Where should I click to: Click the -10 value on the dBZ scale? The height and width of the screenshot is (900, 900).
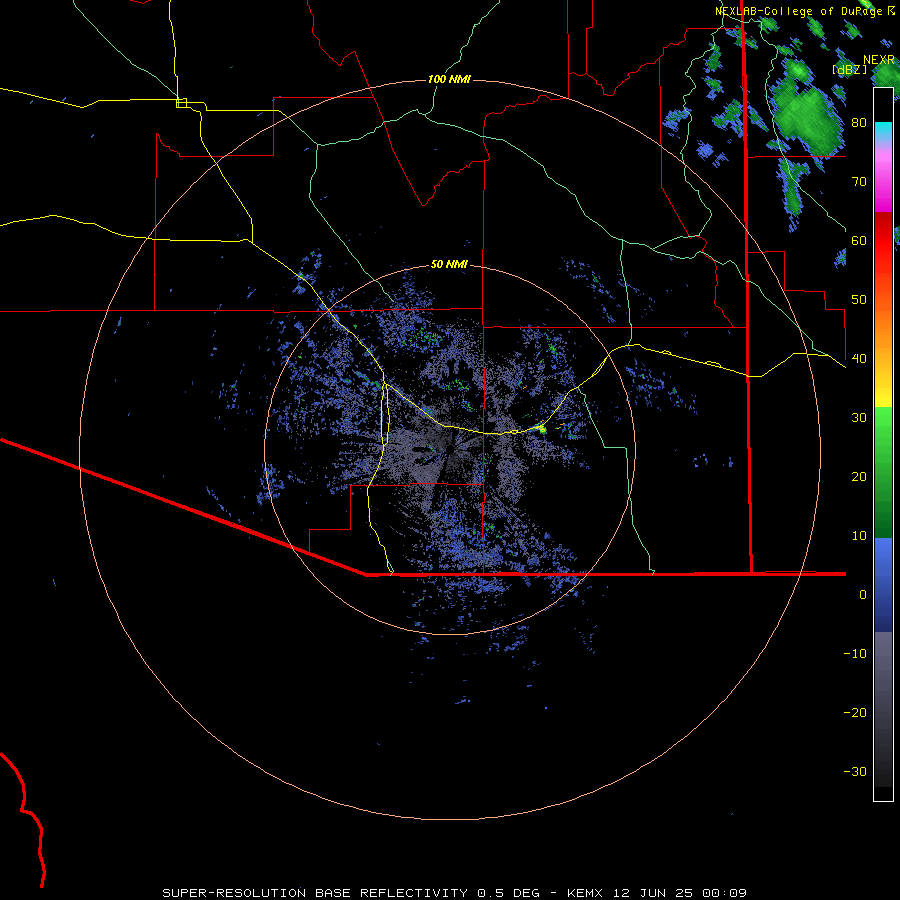[x=855, y=654]
